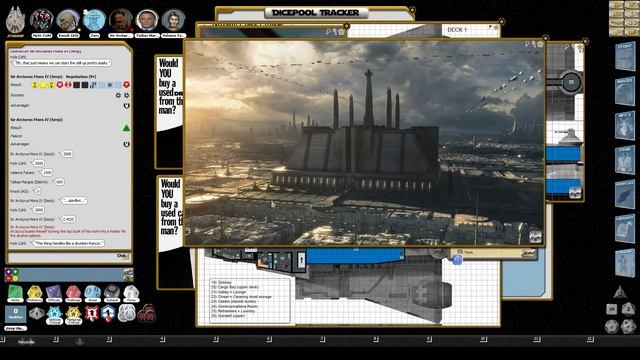Click the yellow star-patterned die icon
This screenshot has height=360, width=640.
click(x=73, y=315)
